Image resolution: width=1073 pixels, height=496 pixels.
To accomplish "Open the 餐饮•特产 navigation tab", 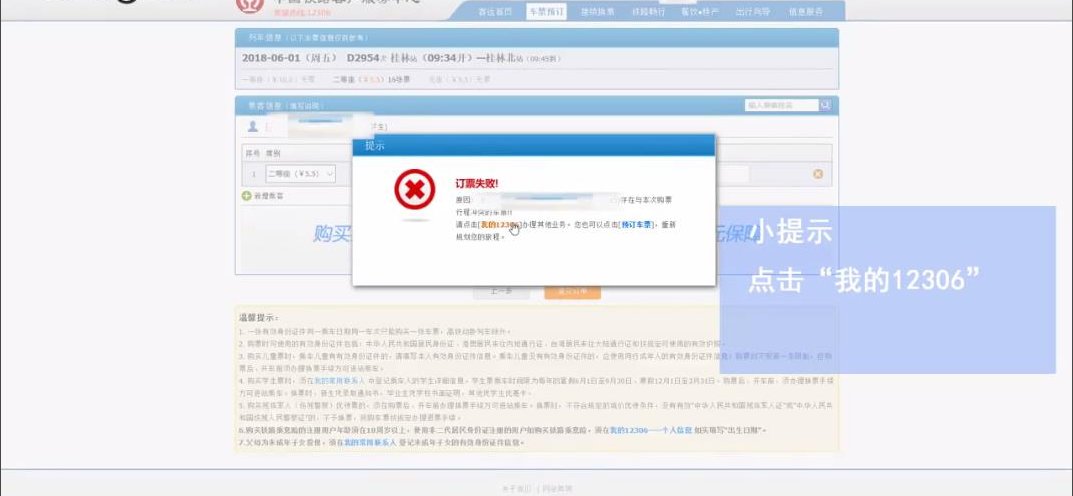I will 700,12.
